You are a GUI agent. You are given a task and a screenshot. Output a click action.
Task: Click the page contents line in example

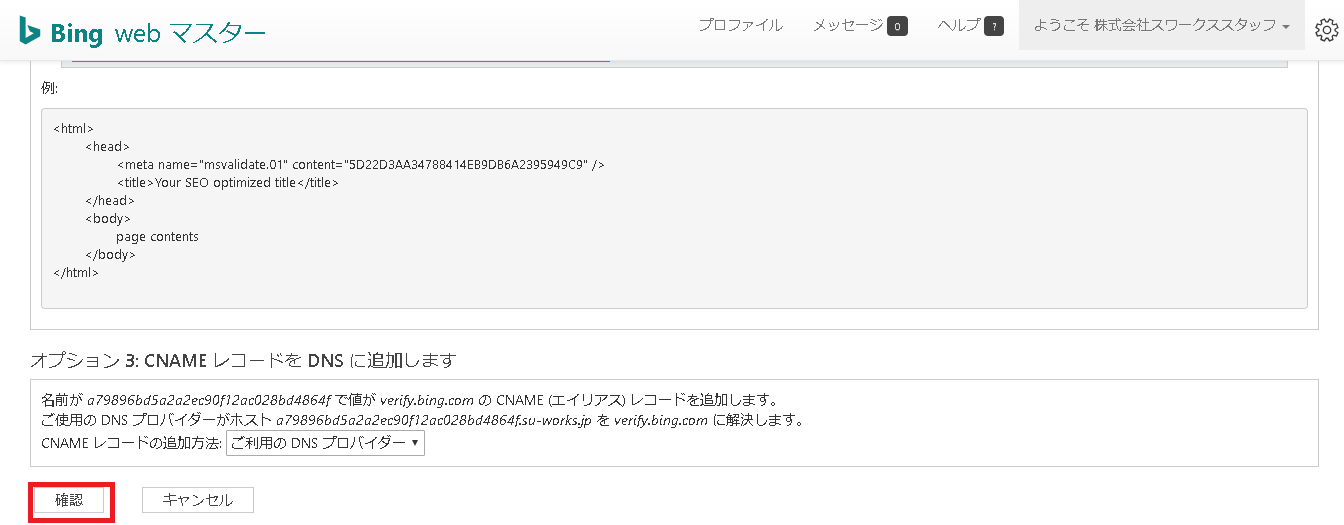coord(157,237)
